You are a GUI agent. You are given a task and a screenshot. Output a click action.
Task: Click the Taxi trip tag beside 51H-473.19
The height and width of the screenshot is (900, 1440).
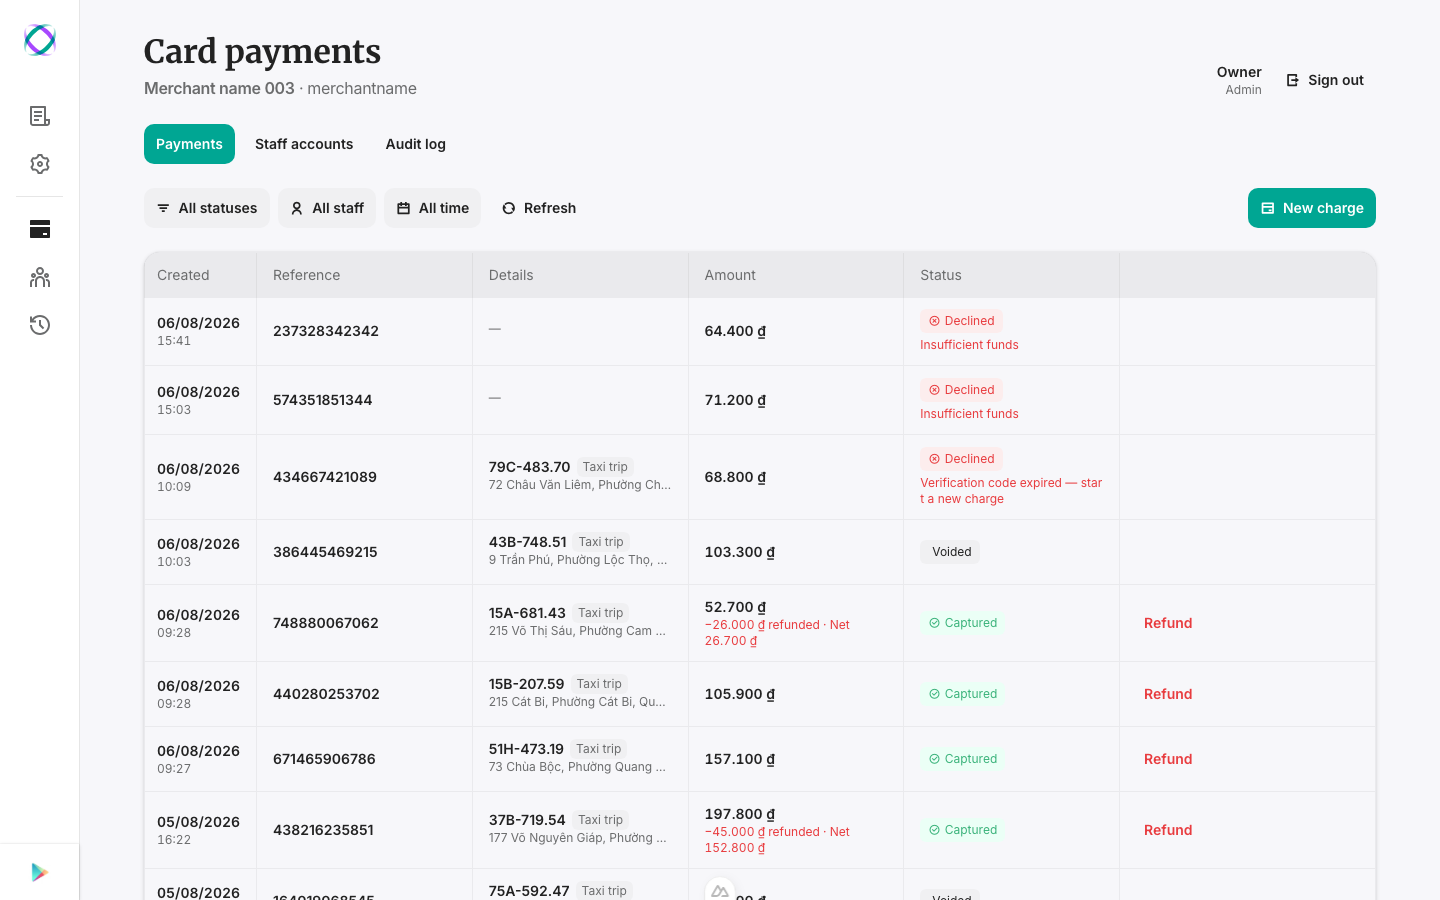(x=598, y=749)
